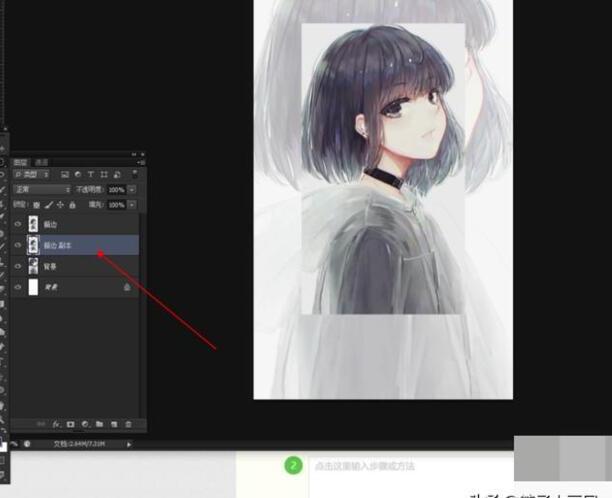
Task: Open the fx layer style menu
Action: [56, 424]
